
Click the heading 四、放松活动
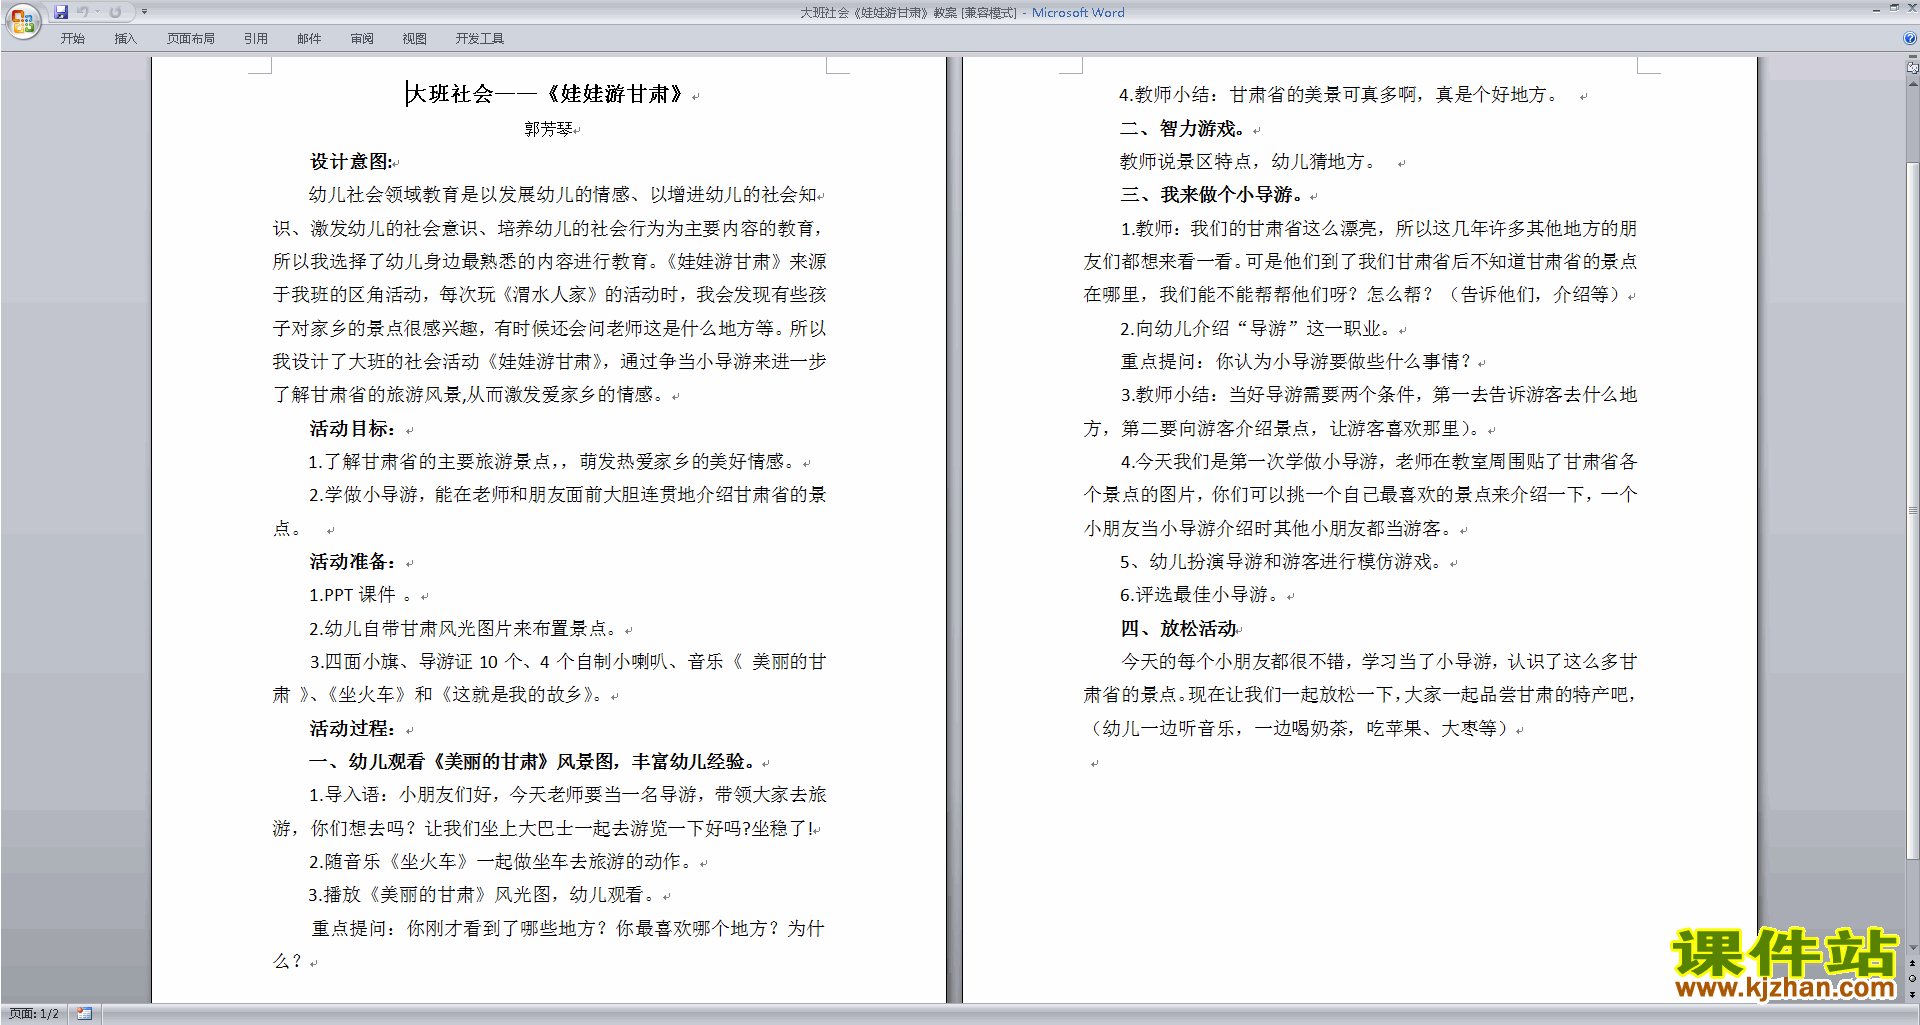pos(1179,629)
